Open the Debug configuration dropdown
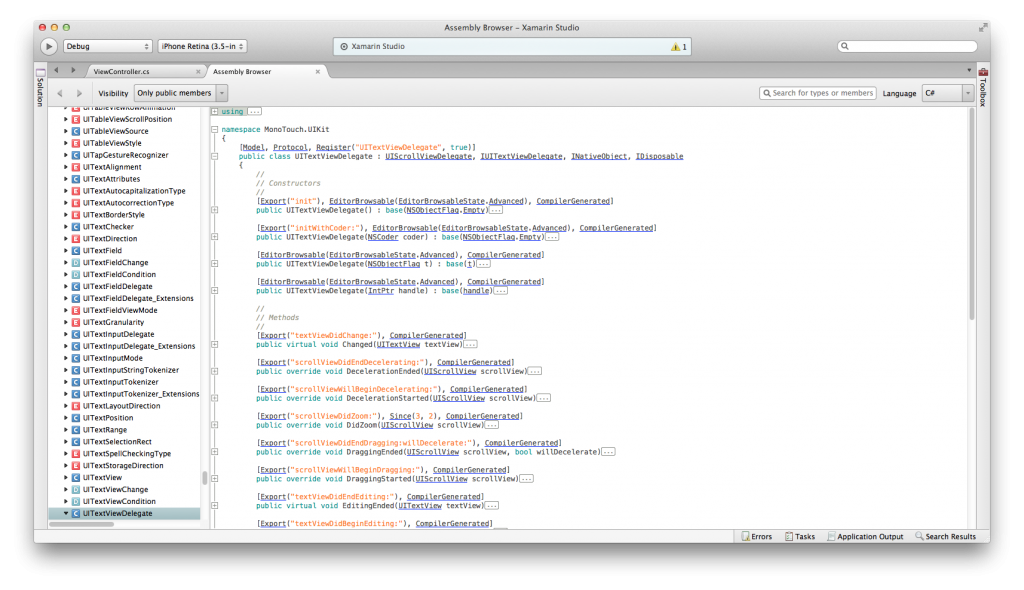The image size is (1024, 590). click(107, 46)
